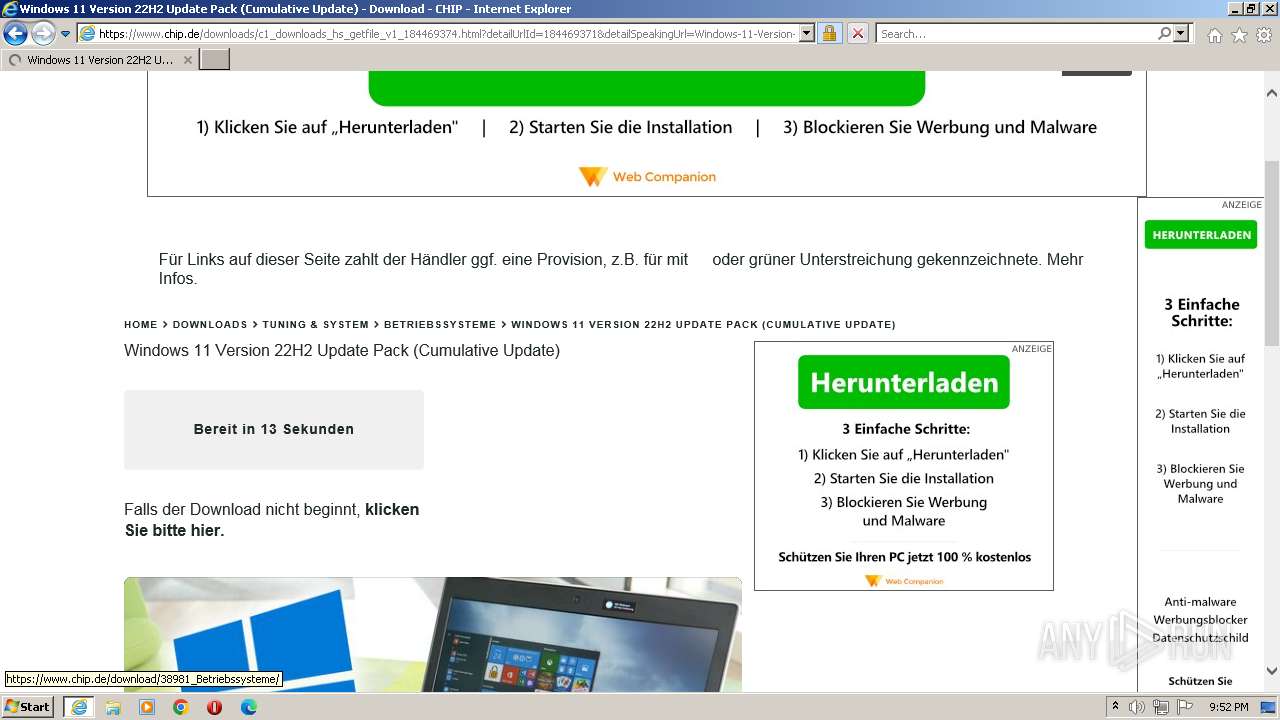Click the Web Companion logo in middle ad

[904, 581]
